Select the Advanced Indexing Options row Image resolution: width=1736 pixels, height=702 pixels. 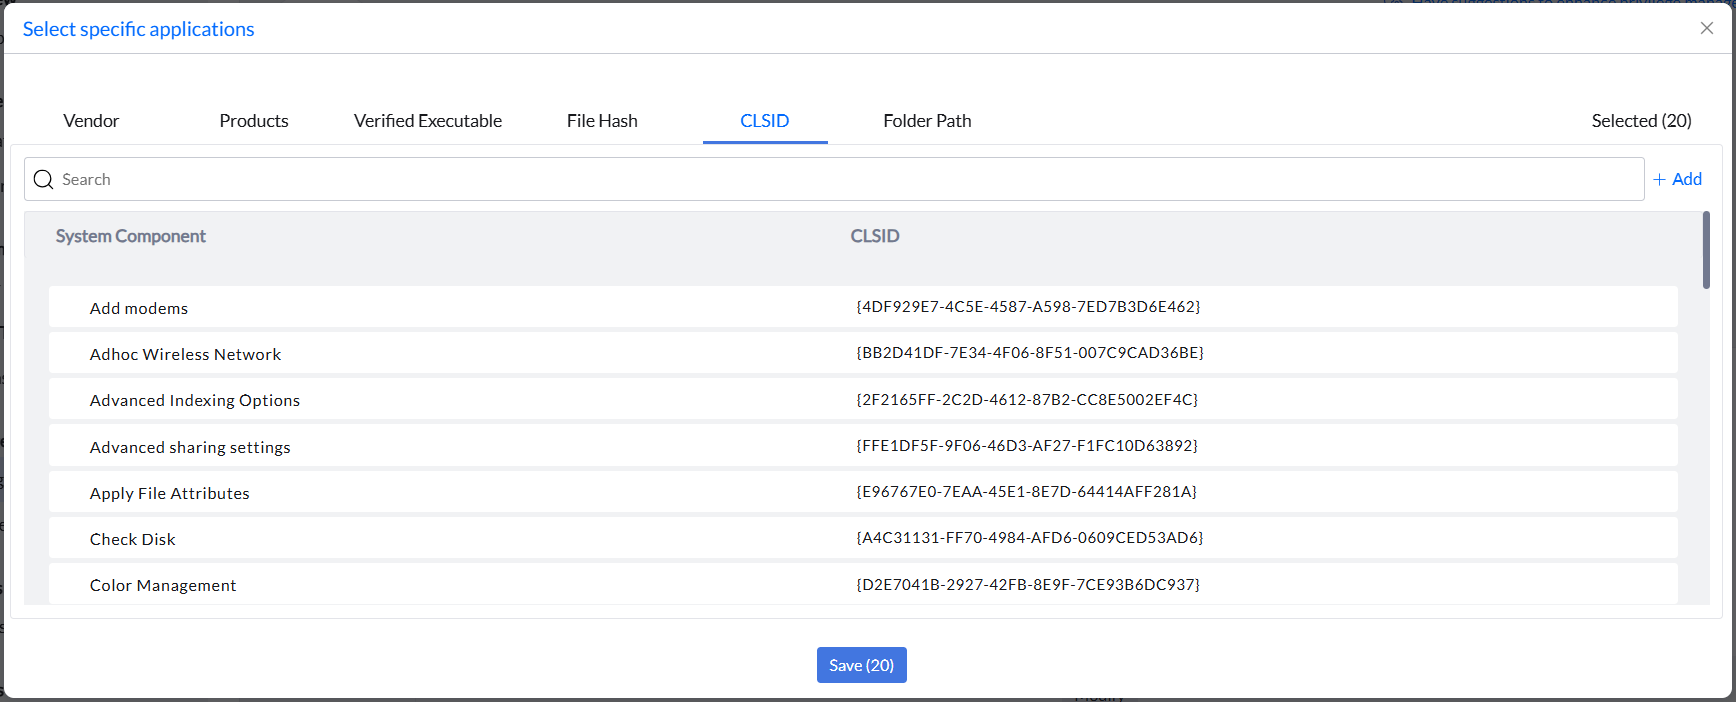point(863,399)
